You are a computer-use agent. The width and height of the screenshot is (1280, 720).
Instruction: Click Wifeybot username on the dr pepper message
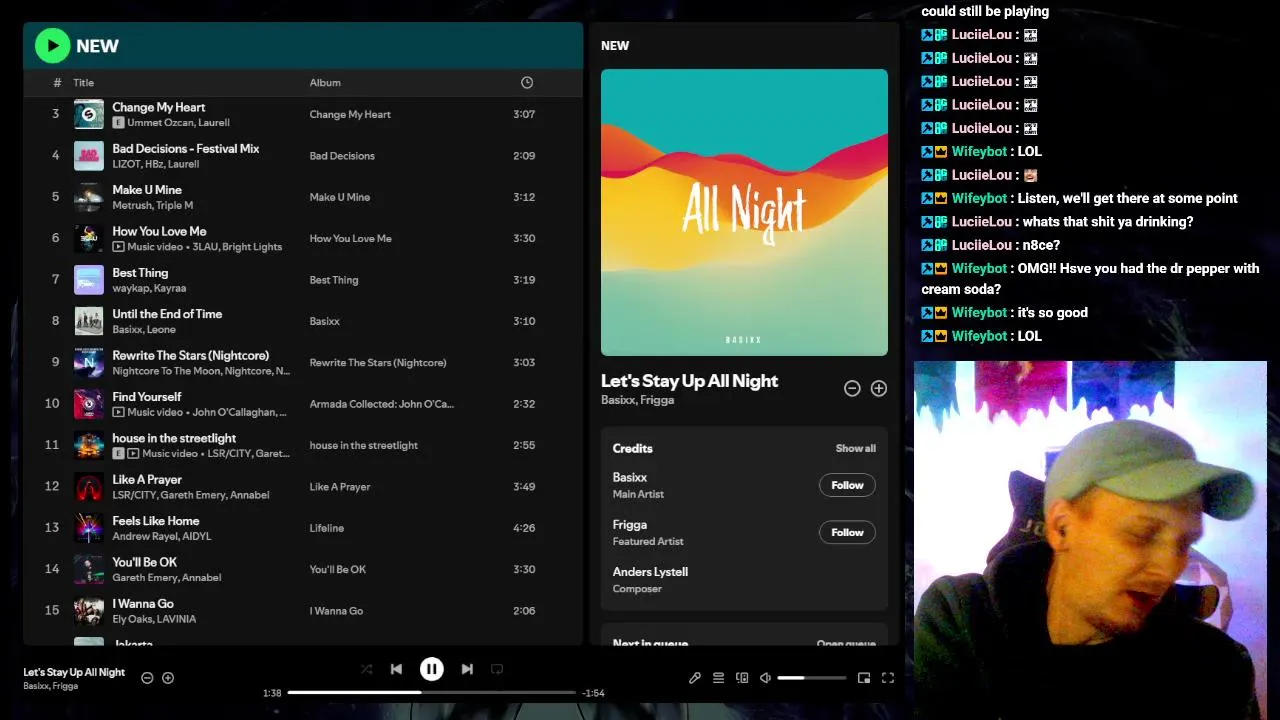pyautogui.click(x=979, y=268)
